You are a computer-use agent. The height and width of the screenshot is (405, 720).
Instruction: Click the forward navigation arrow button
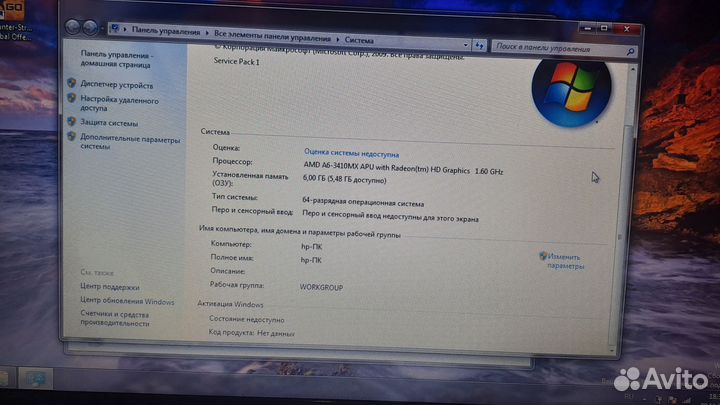click(91, 27)
